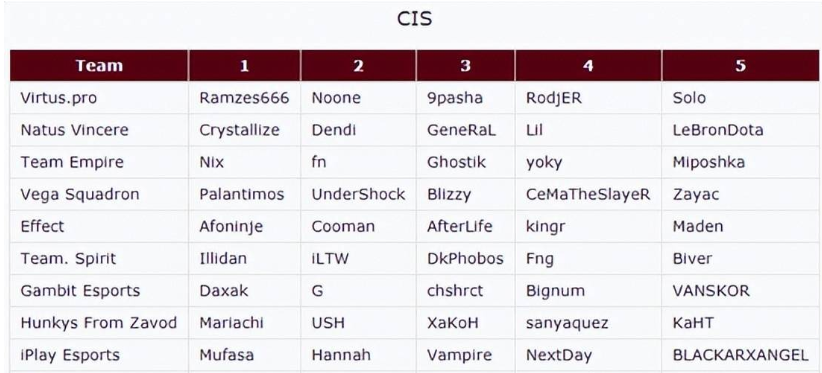This screenshot has width=822, height=373.
Task: Select player iLTW
Action: 330,259
